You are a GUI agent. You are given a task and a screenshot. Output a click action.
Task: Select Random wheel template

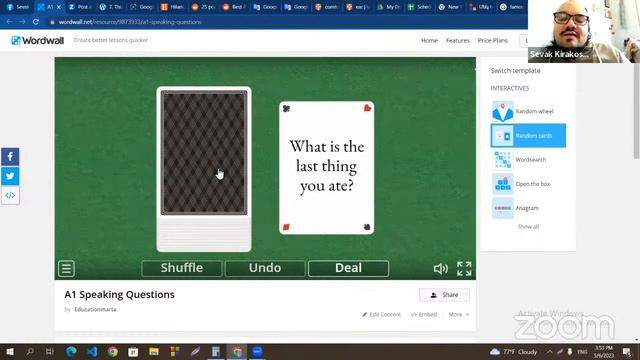pos(528,111)
